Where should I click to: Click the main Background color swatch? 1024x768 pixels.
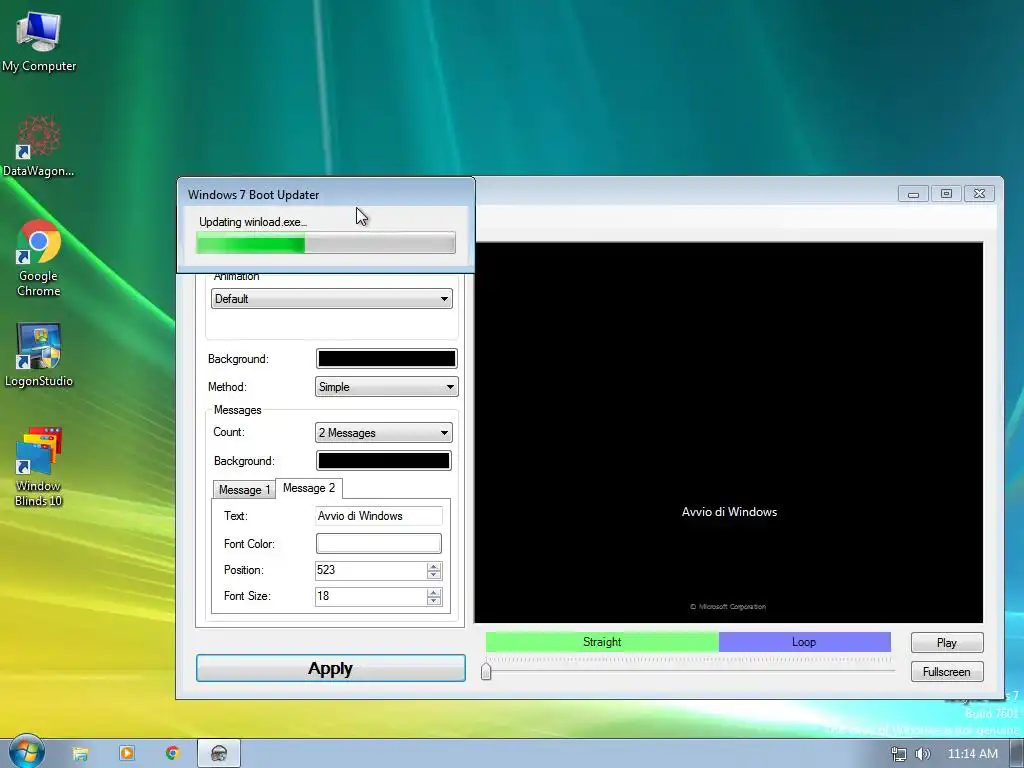tap(387, 359)
